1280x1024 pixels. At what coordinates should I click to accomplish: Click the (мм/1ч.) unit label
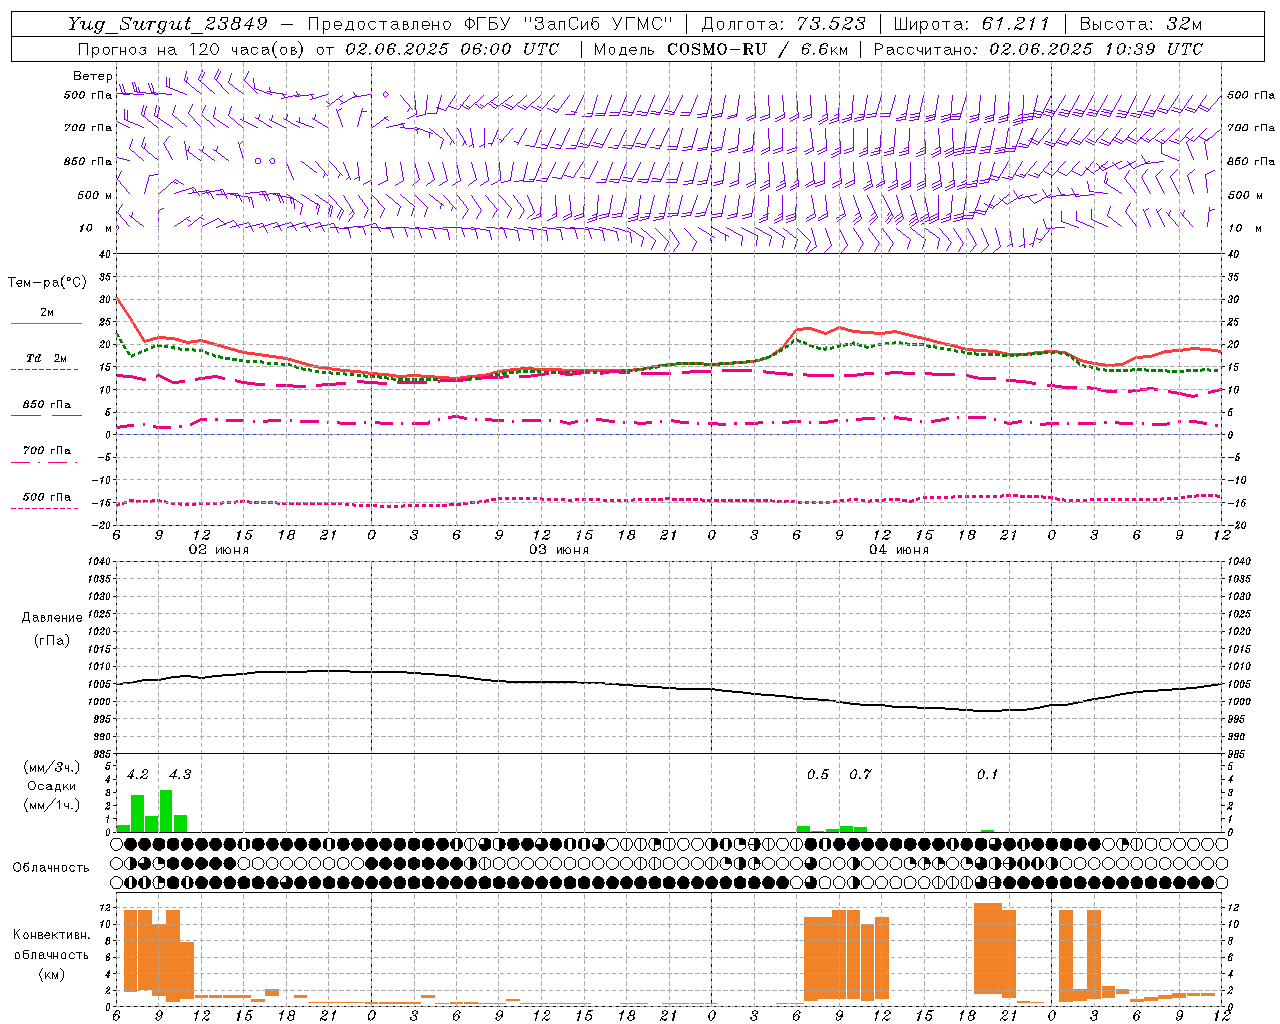(x=51, y=805)
